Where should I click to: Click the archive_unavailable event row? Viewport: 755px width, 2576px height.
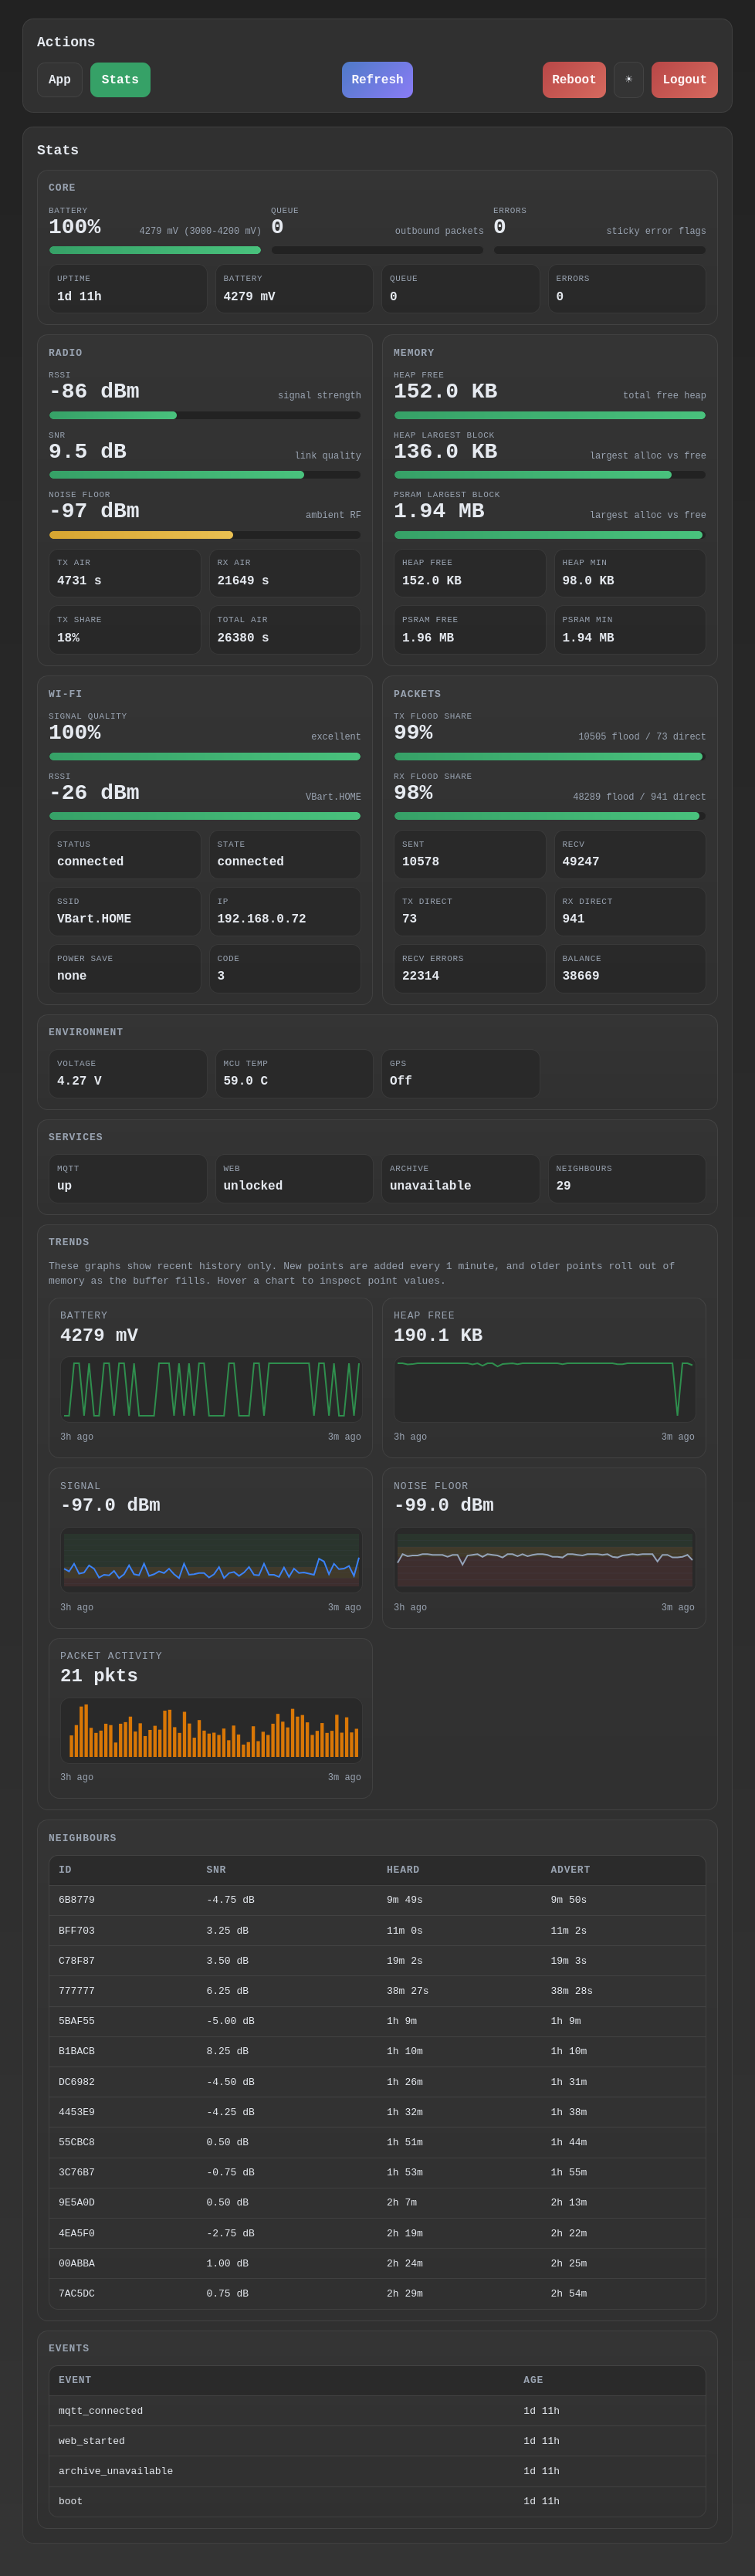click(x=377, y=2471)
